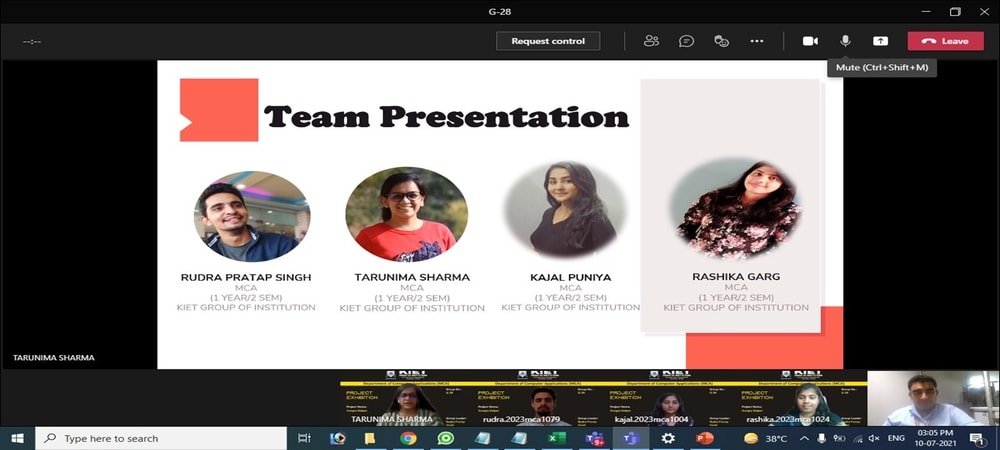This screenshot has width=1000, height=450.
Task: Click inside the Windows search box
Action: [160, 438]
